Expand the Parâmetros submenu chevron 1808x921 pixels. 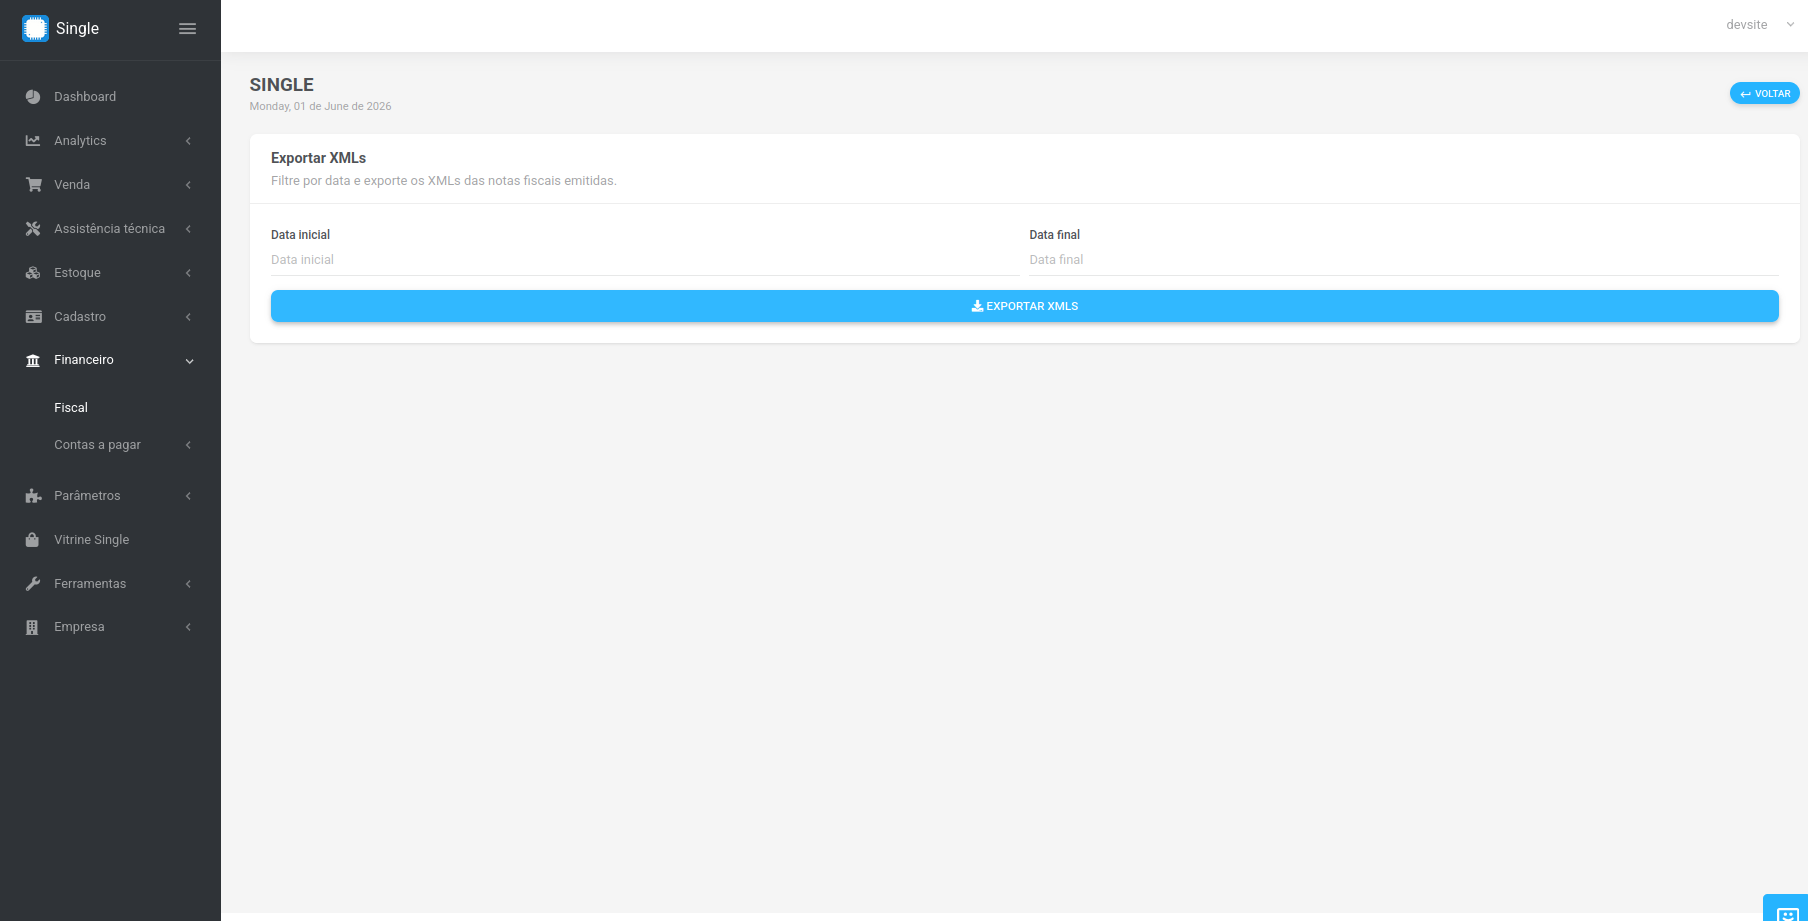(188, 496)
